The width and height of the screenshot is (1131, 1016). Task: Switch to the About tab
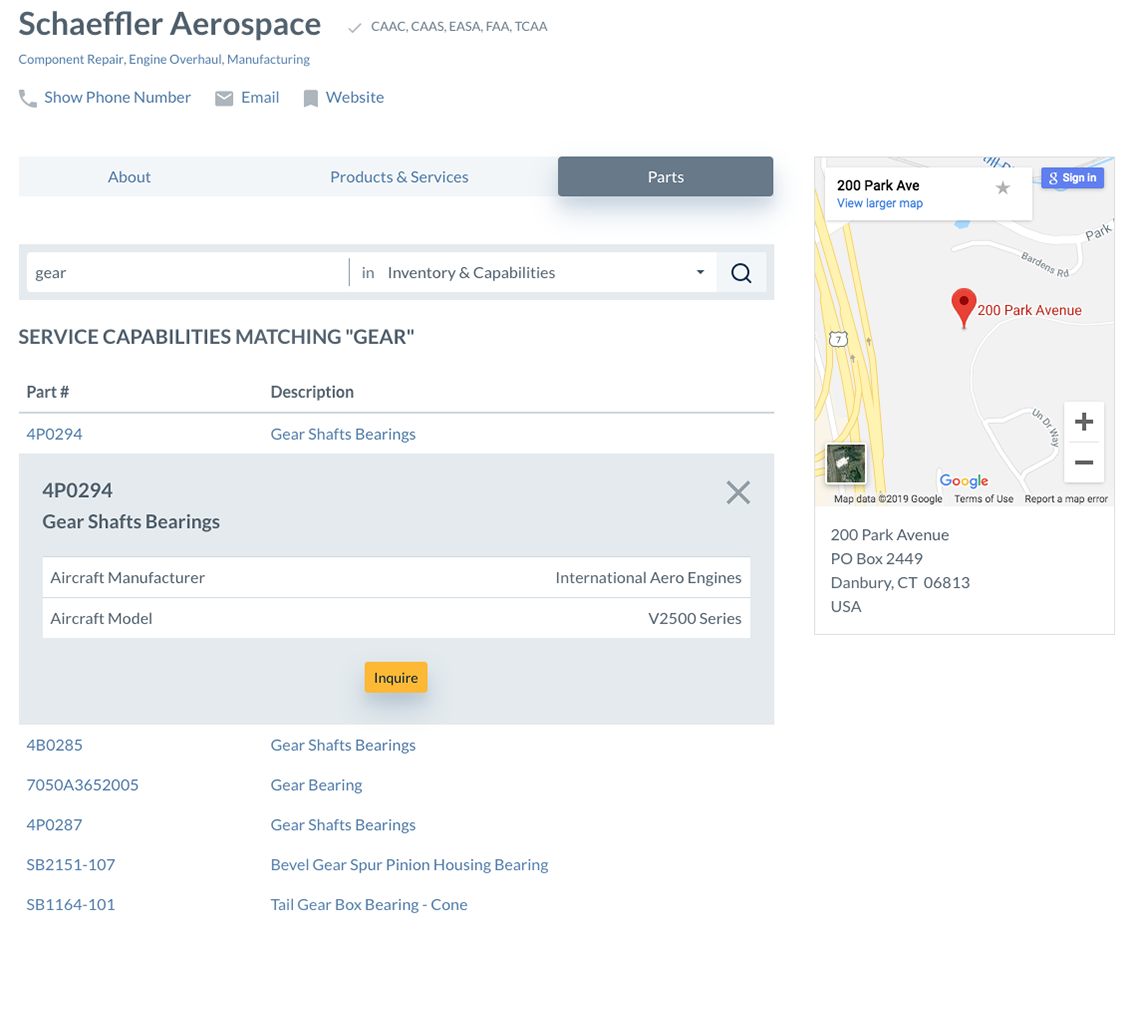coord(129,177)
